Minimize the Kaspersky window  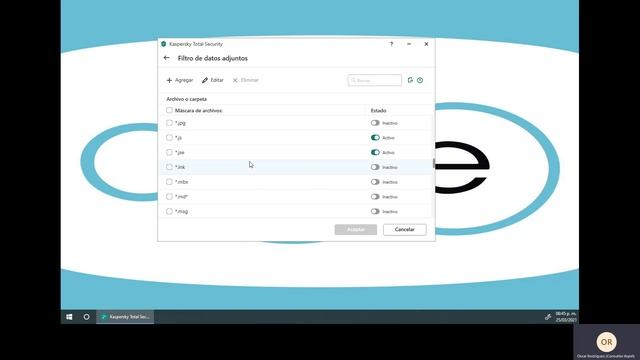click(x=409, y=44)
